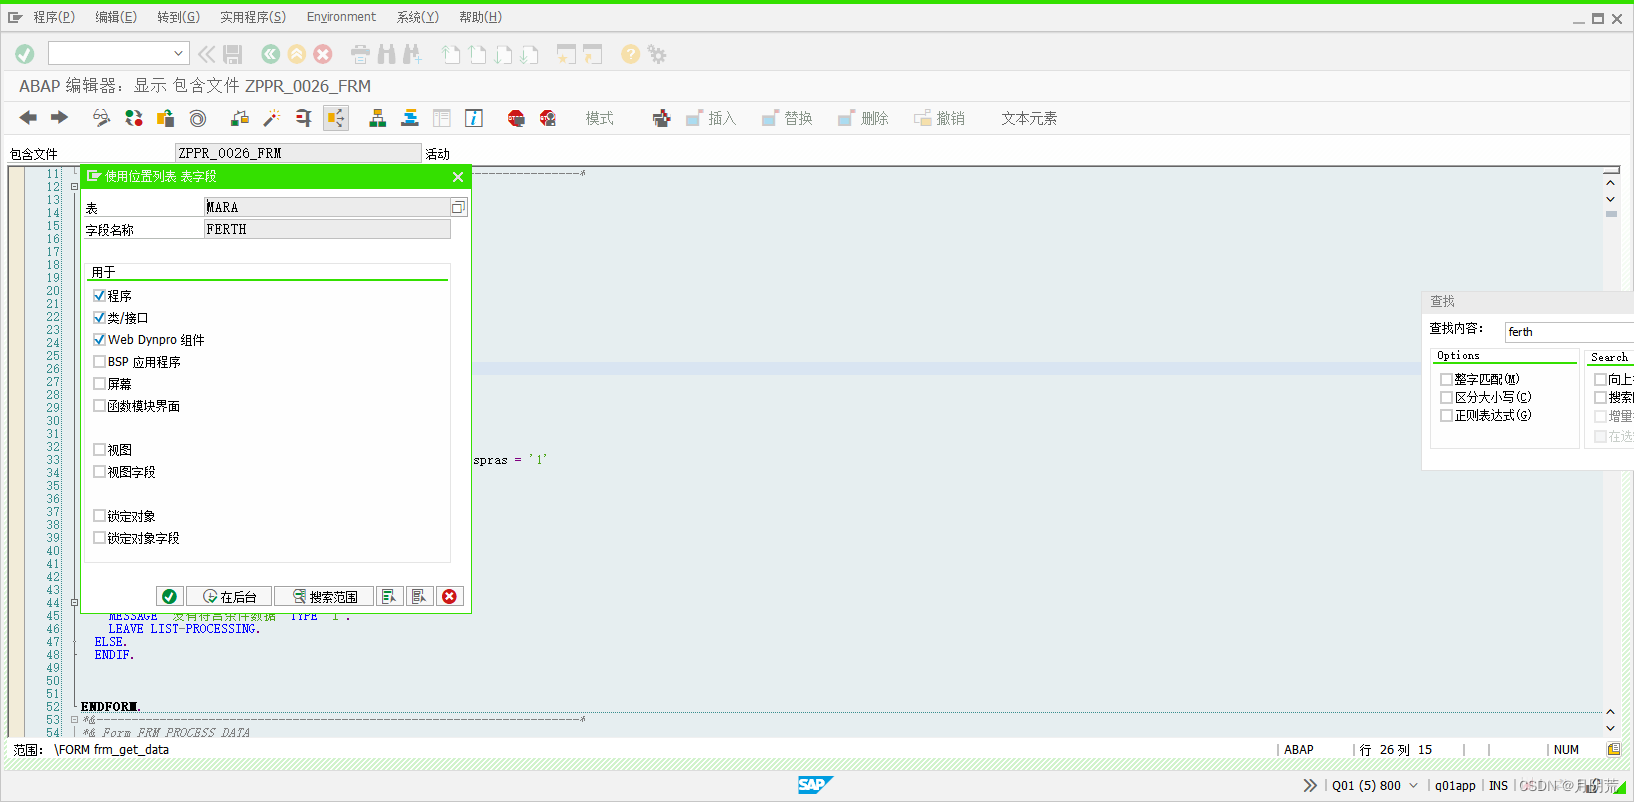1634x802 pixels.
Task: Open the 转到(G) menu
Action: click(x=178, y=17)
